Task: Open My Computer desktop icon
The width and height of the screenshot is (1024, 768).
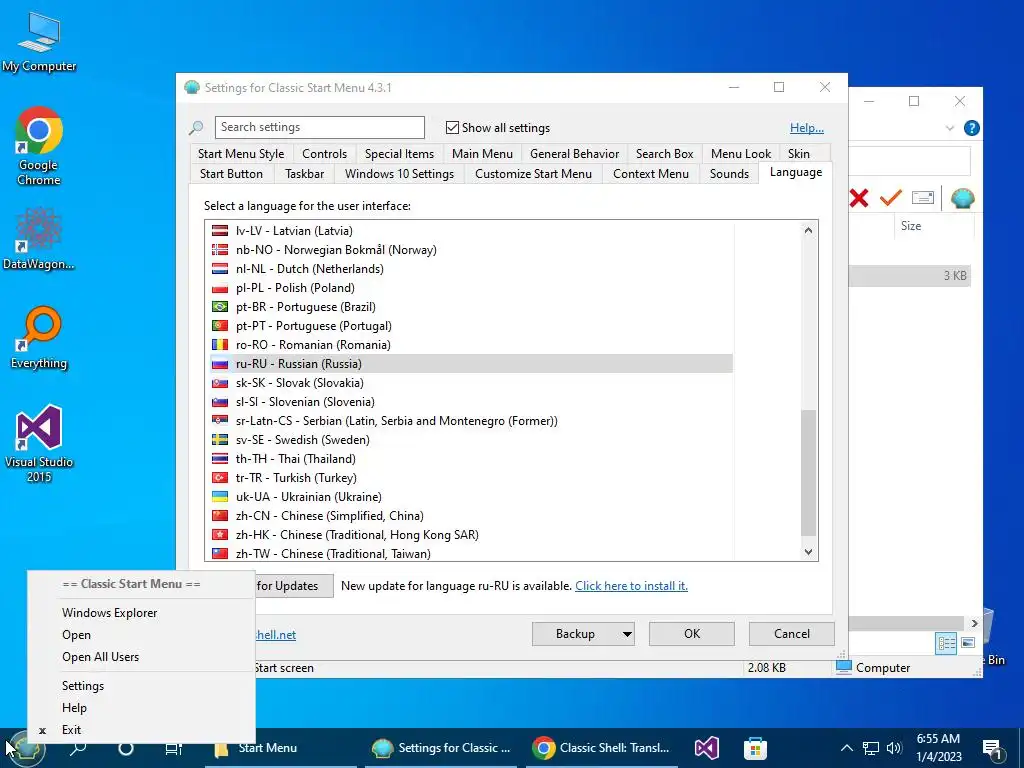Action: pos(39,42)
